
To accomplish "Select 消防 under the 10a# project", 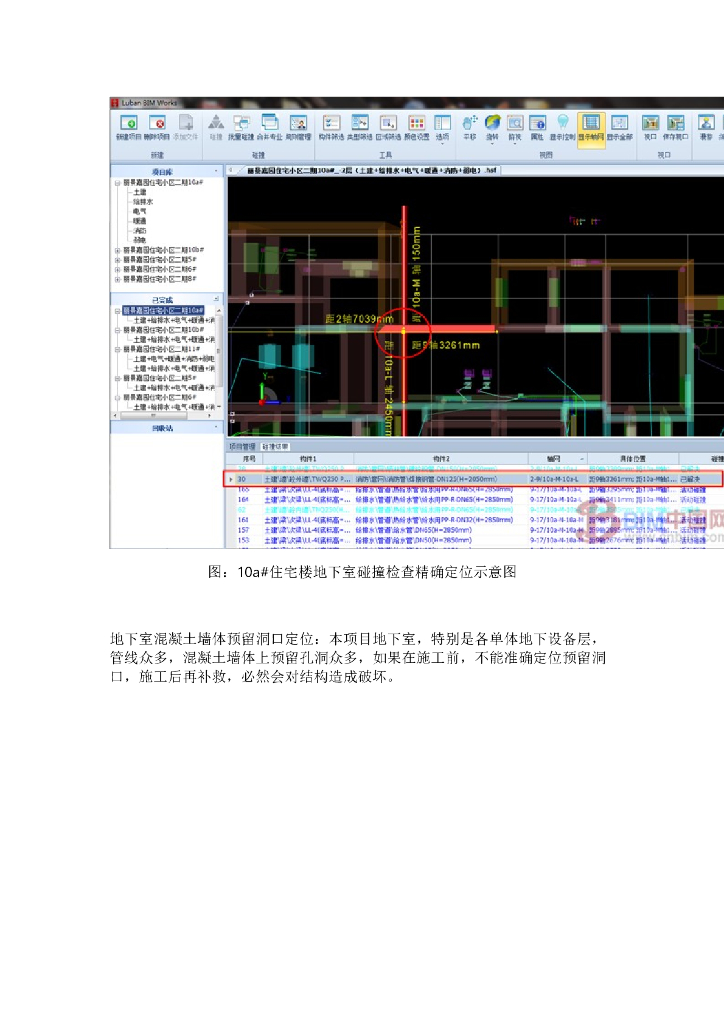I will pos(140,231).
